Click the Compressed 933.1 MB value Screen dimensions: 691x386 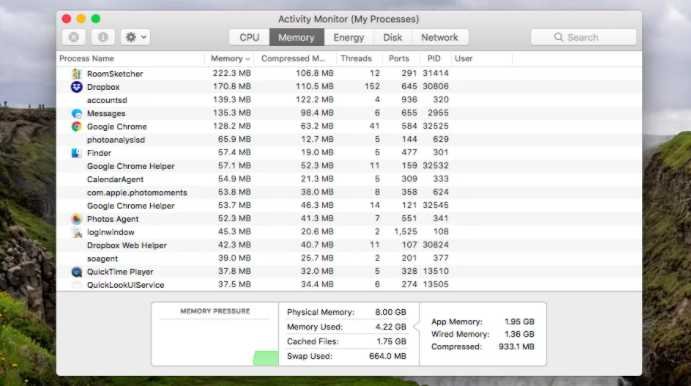[516, 347]
